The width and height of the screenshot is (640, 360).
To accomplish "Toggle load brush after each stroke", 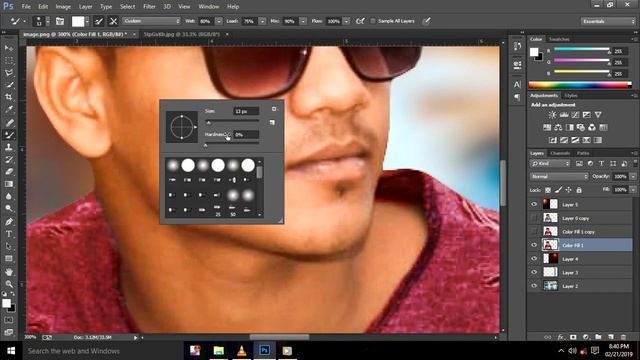I will pyautogui.click(x=99, y=21).
